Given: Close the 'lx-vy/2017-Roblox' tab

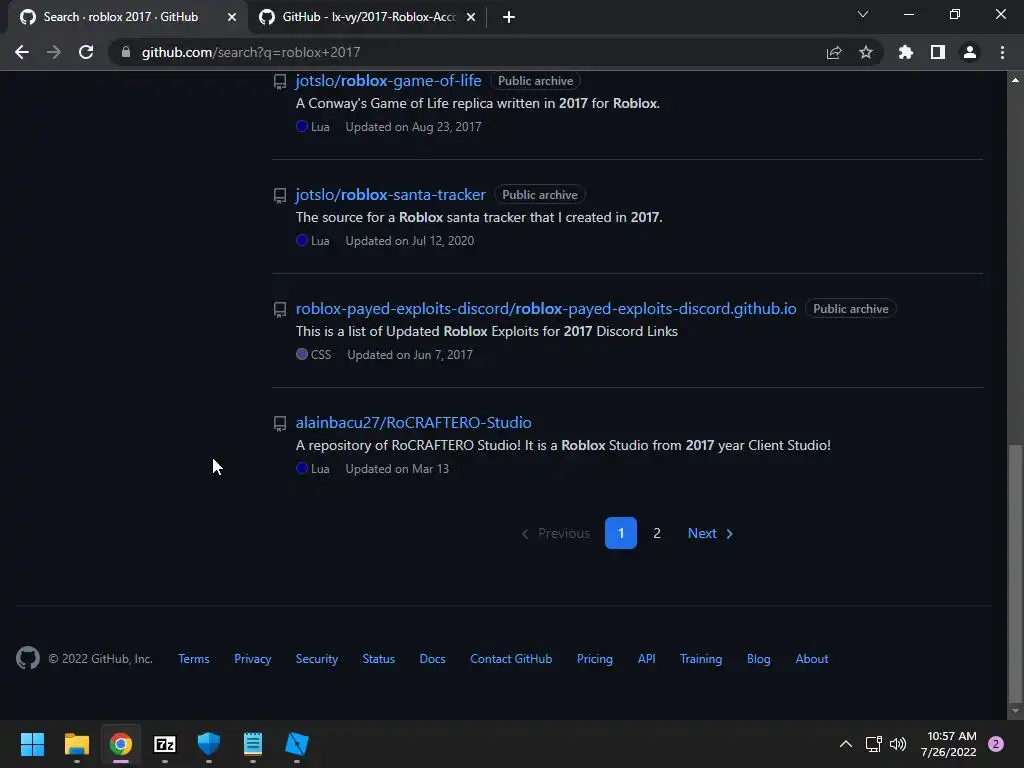Looking at the screenshot, I should (471, 17).
